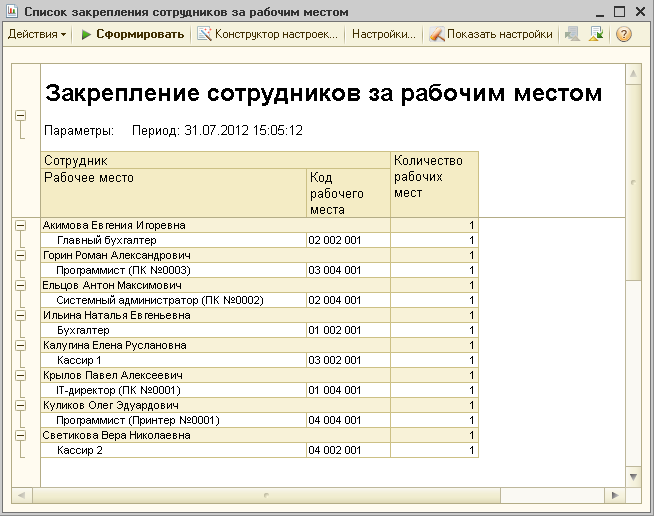The height and width of the screenshot is (516, 654).
Task: Open Конструктор настроек wizard icon
Action: (x=204, y=34)
